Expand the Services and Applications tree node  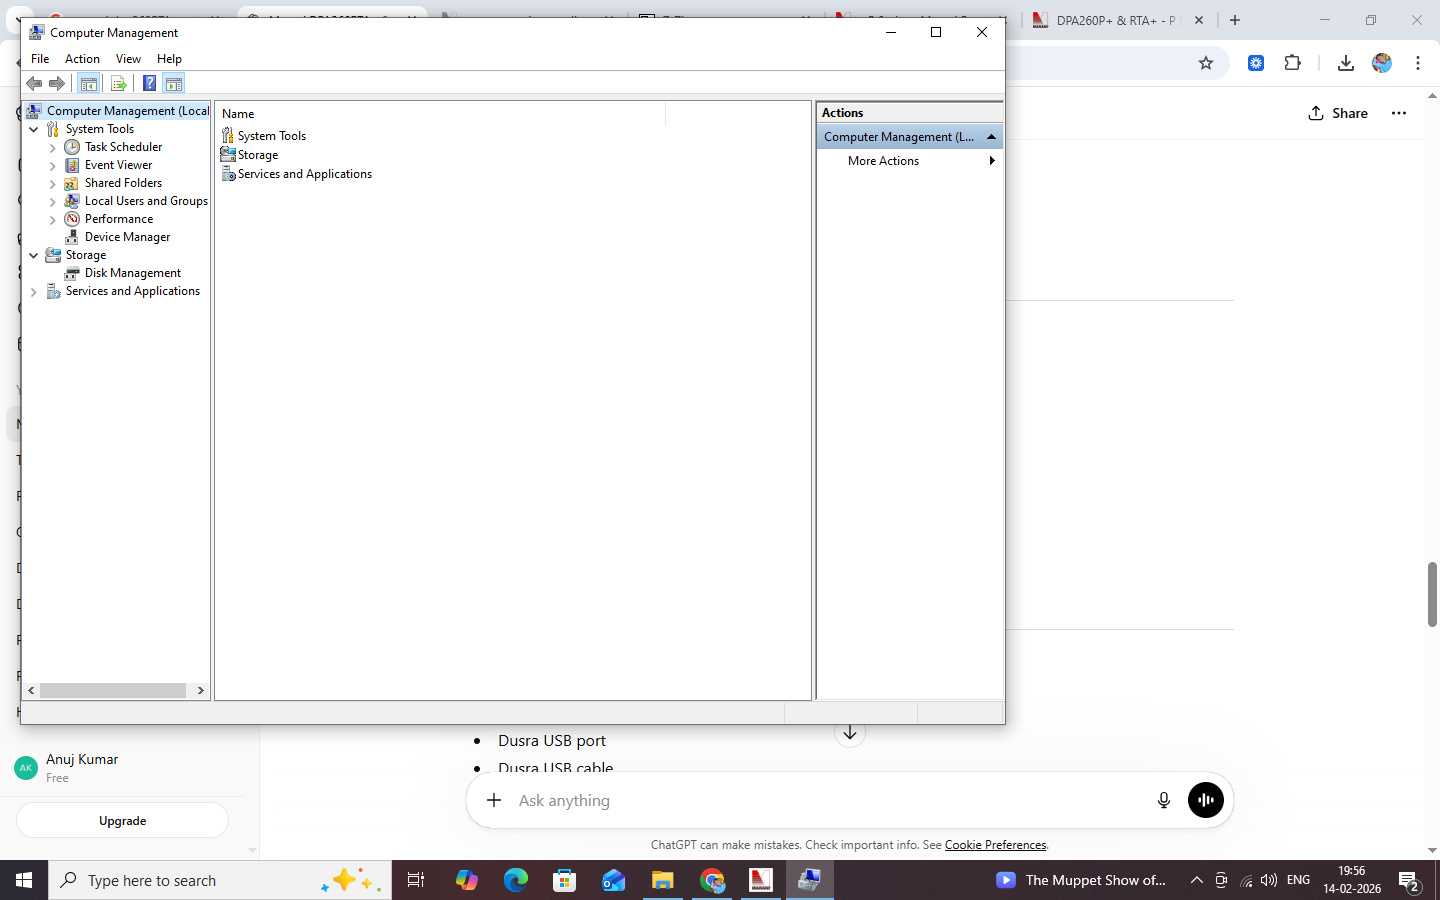tap(34, 292)
